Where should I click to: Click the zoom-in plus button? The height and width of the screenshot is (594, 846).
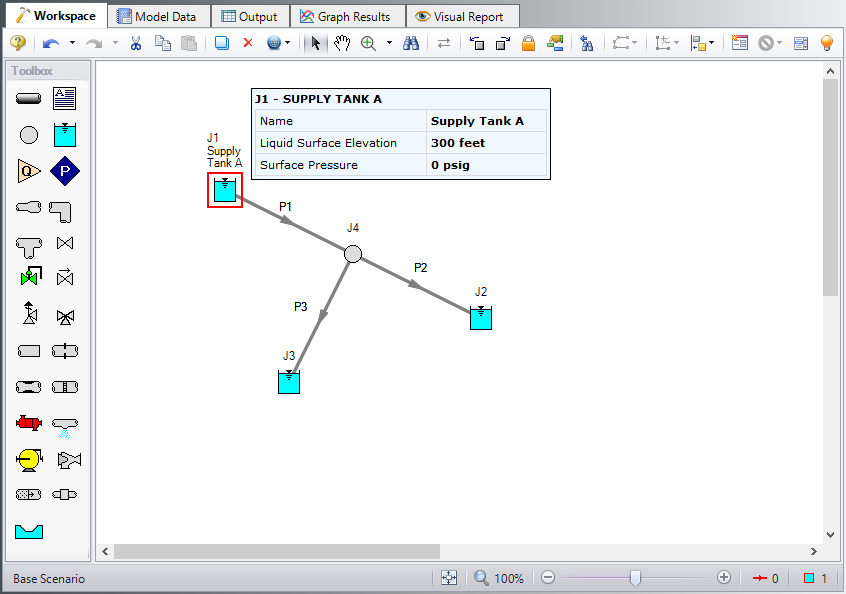coord(724,578)
